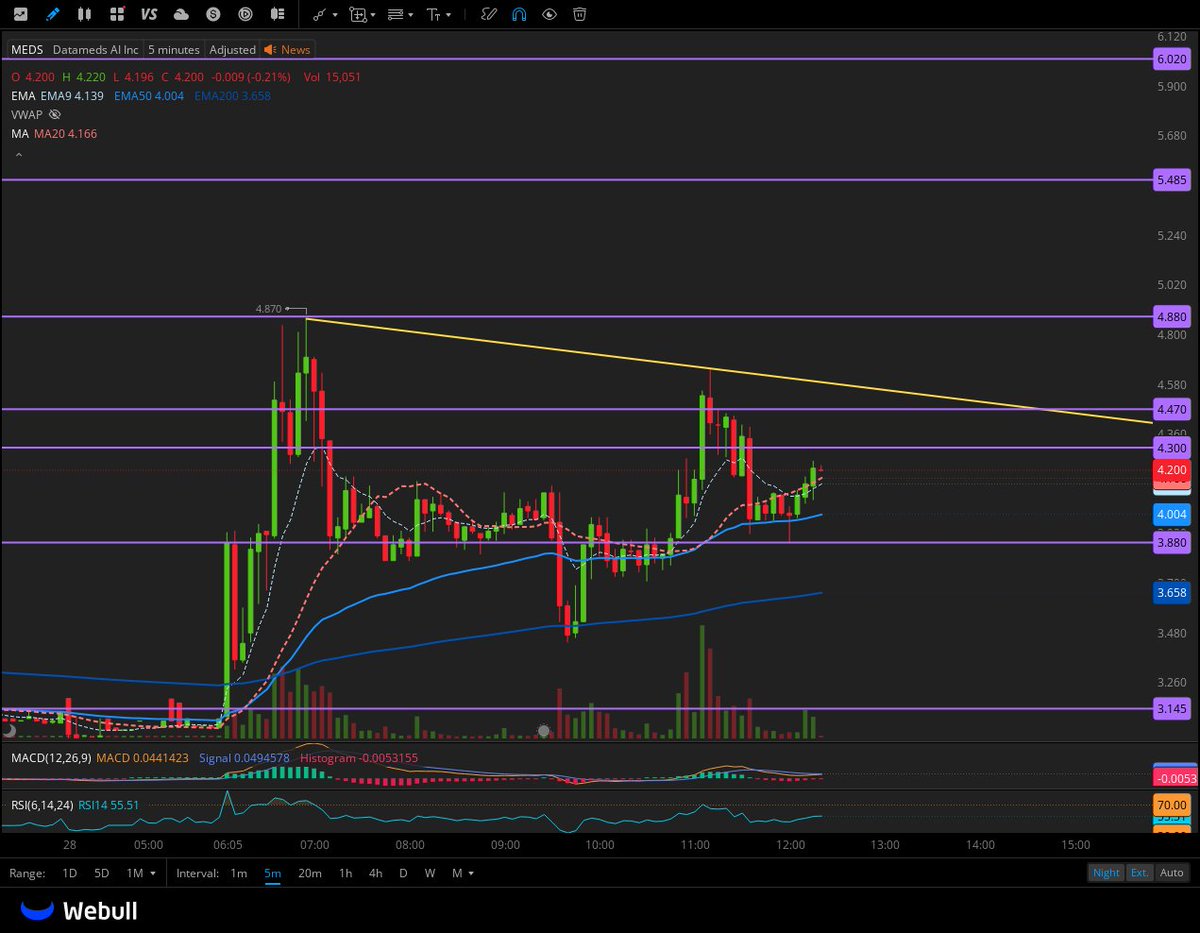Screen dimensions: 1200x933
Task: Click the cloud icon in toolbar
Action: pyautogui.click(x=181, y=14)
